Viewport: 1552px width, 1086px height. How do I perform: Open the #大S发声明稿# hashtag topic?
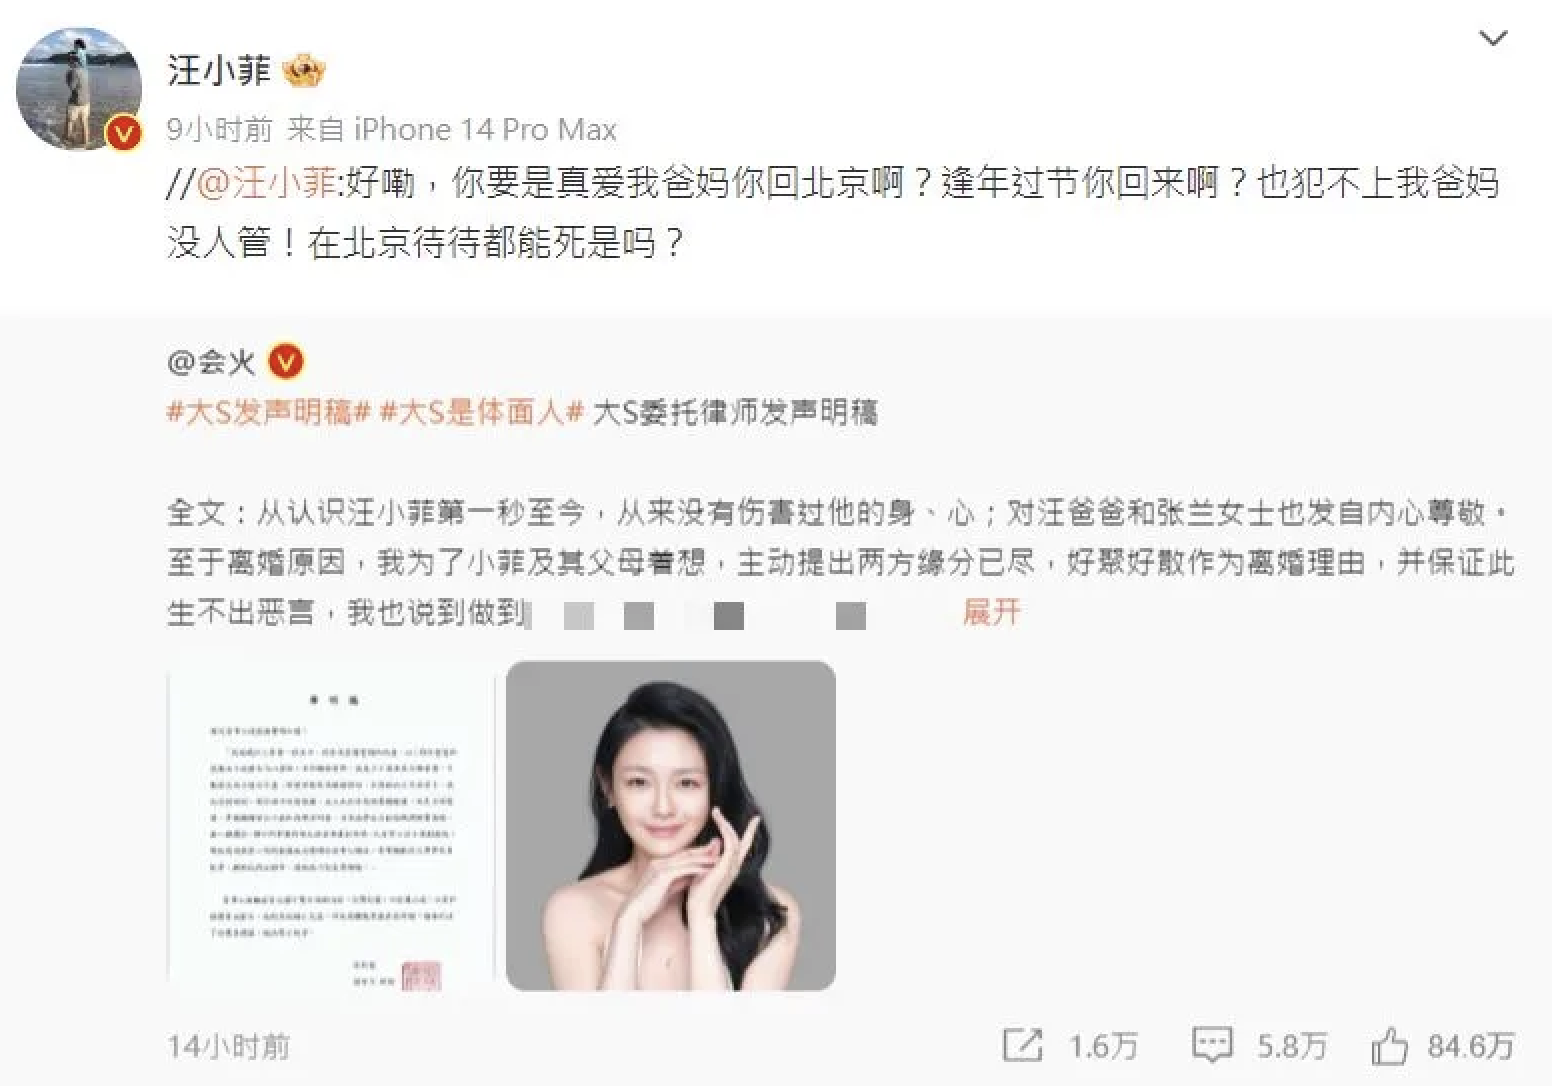[x=269, y=412]
